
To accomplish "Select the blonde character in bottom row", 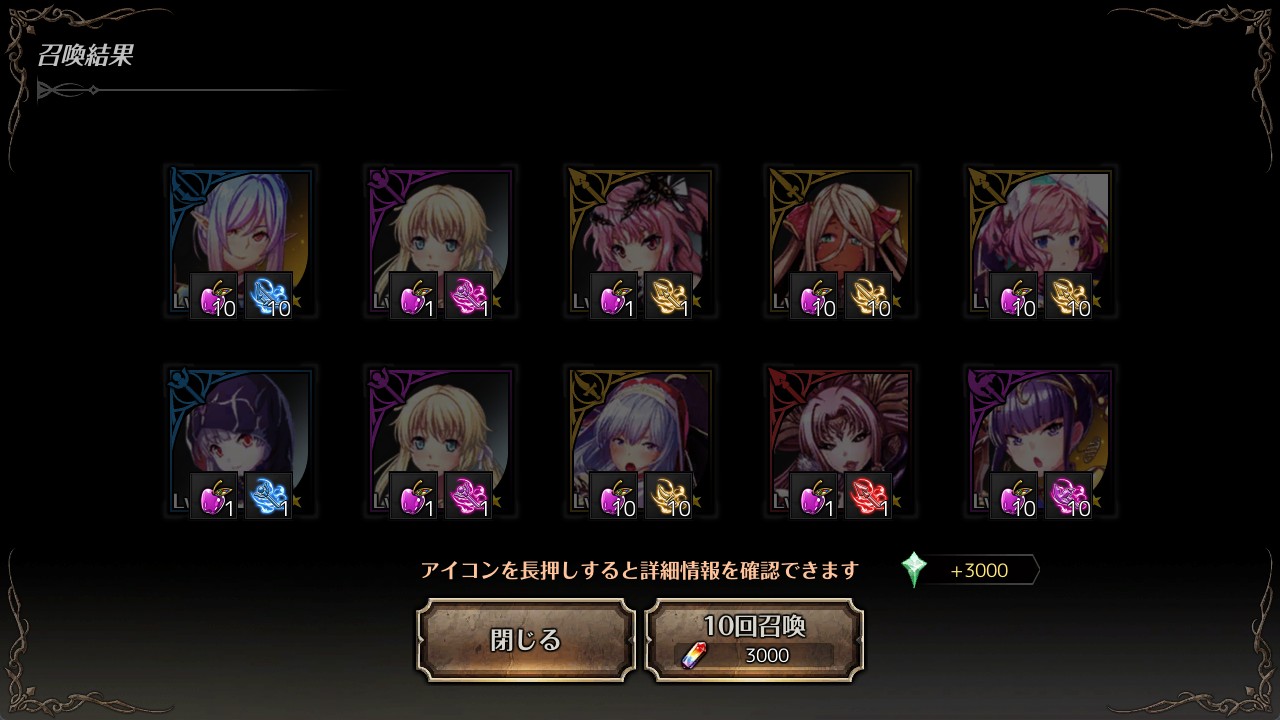I will [440, 442].
